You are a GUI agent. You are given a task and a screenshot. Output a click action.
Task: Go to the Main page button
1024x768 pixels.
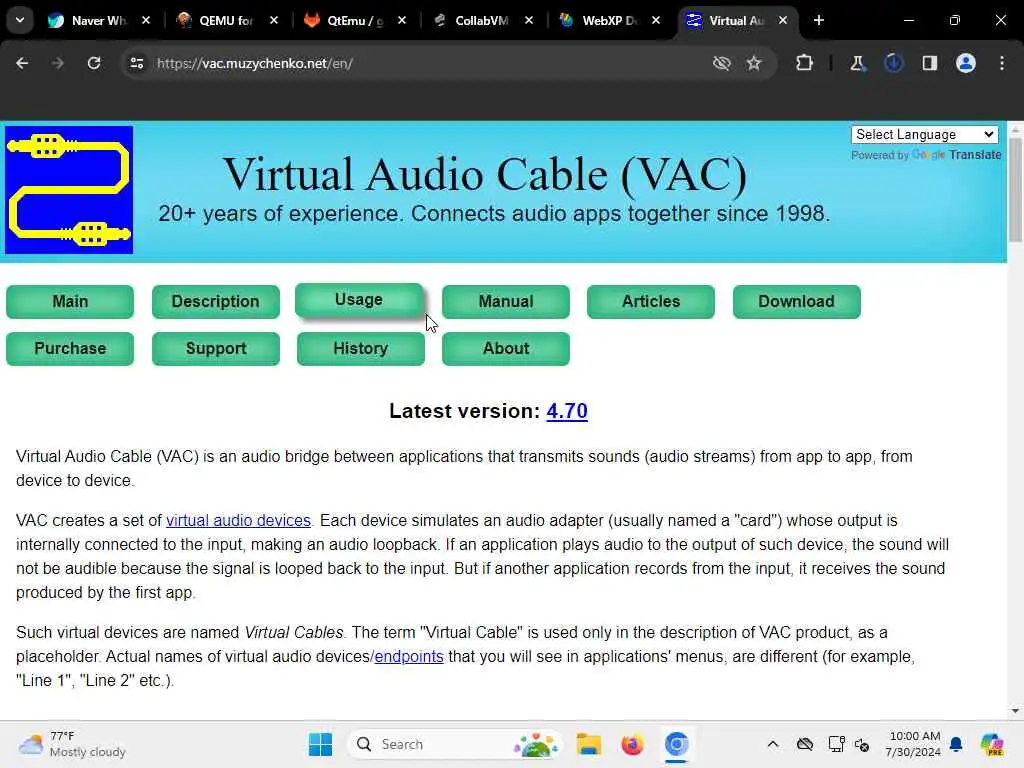[70, 302]
